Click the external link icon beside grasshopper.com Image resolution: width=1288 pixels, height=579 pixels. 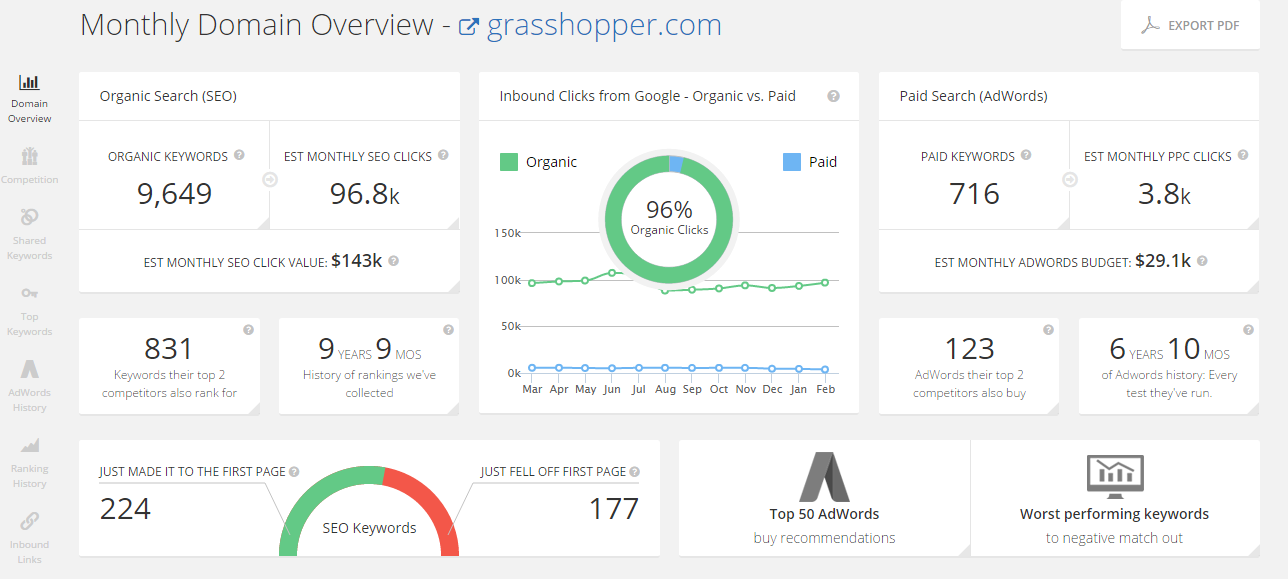[468, 27]
